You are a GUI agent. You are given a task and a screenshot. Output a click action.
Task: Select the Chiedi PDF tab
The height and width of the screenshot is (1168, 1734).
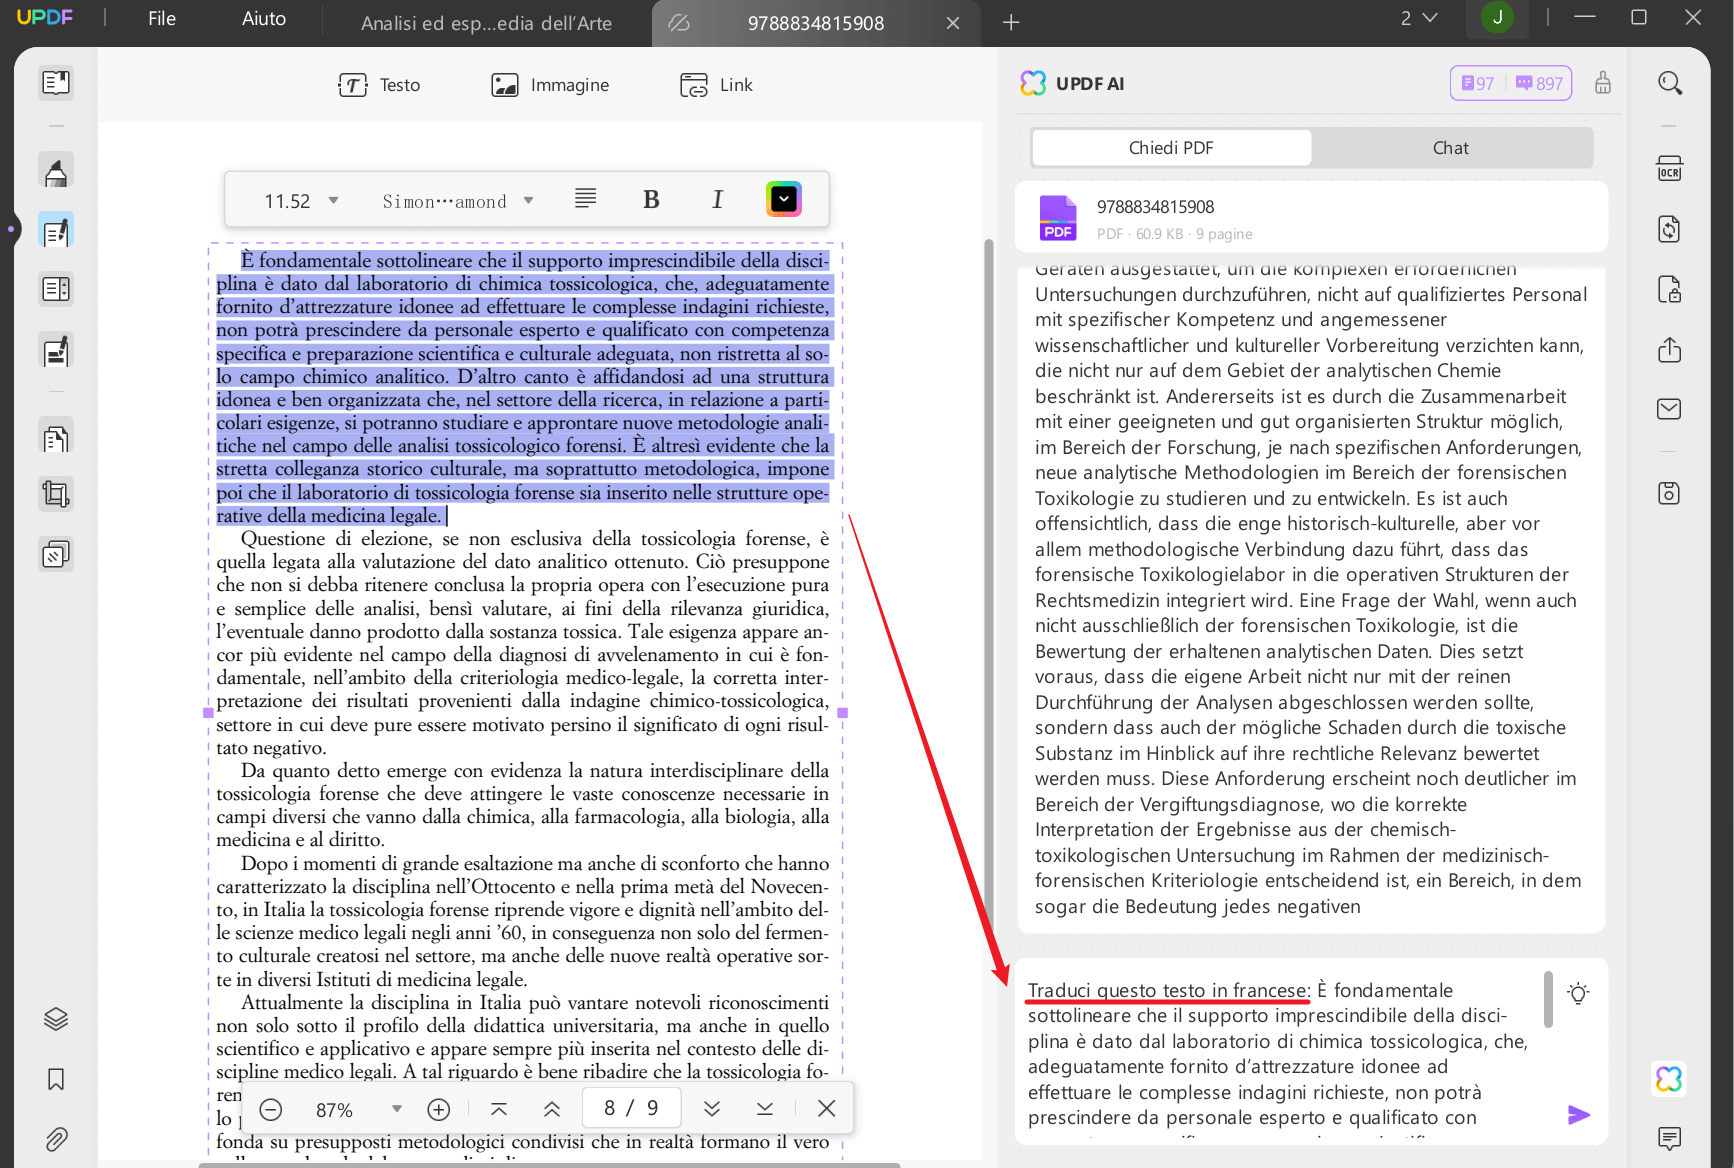coord(1171,148)
